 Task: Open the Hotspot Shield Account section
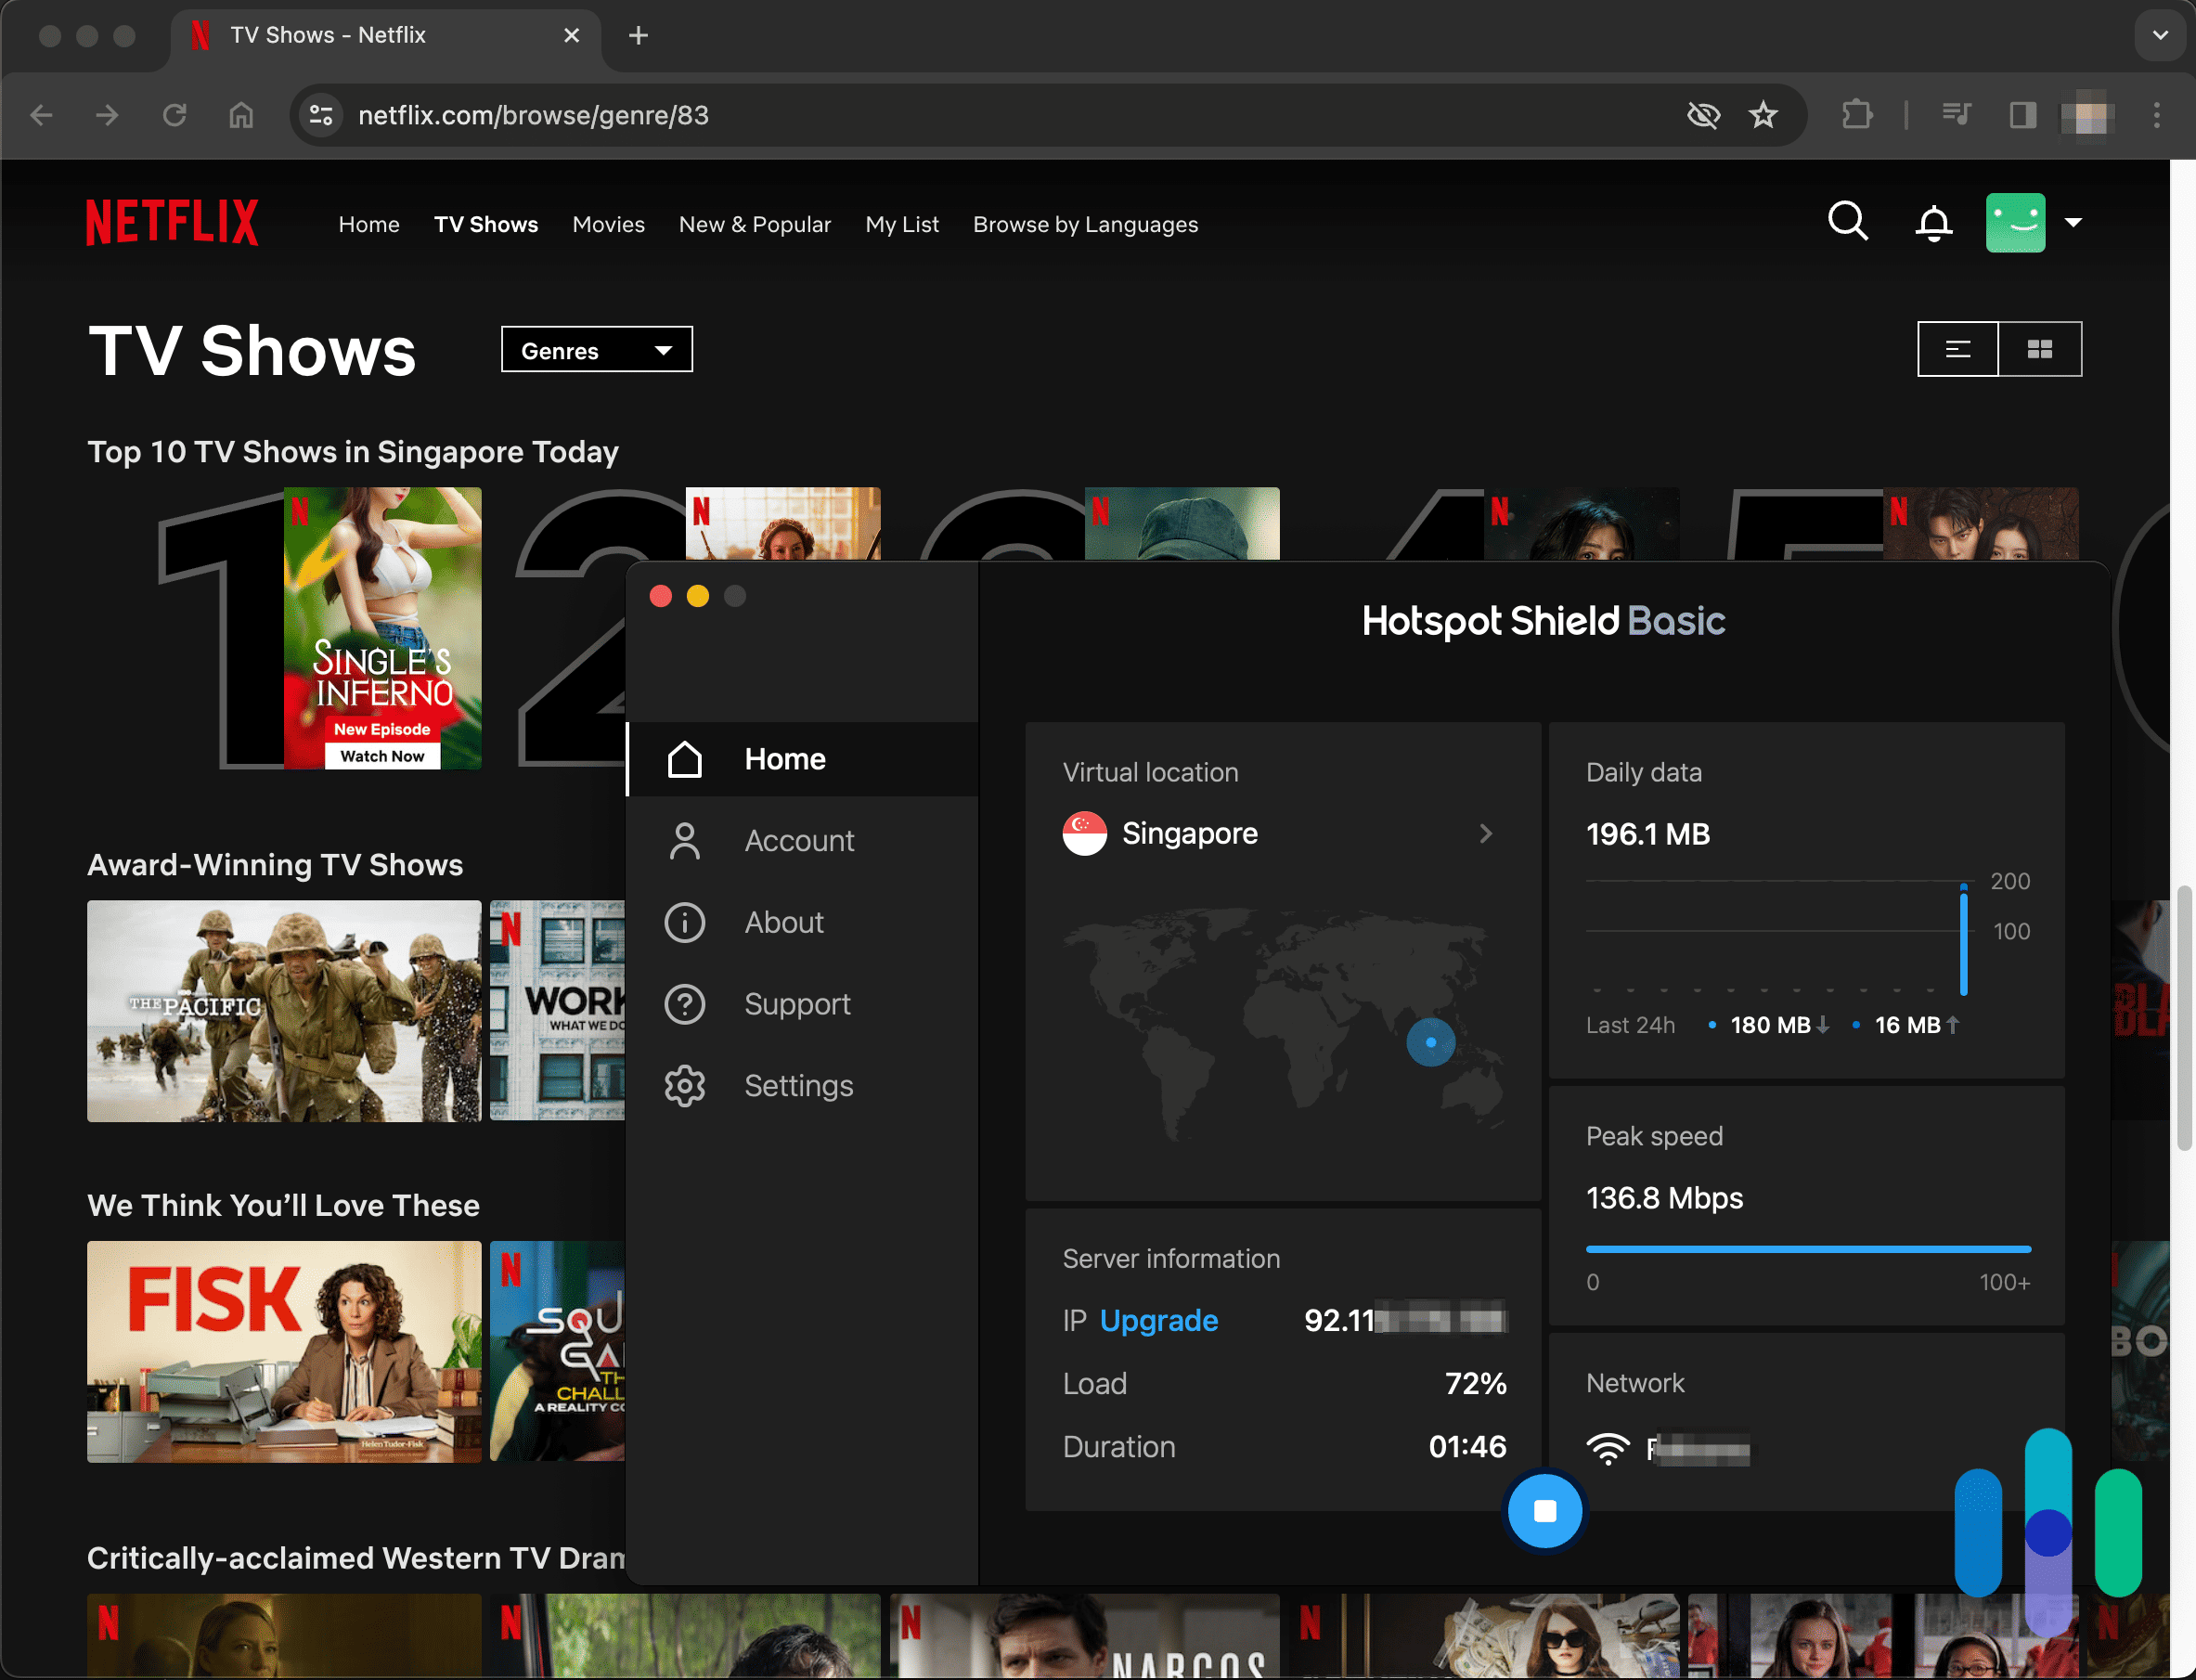(x=797, y=840)
